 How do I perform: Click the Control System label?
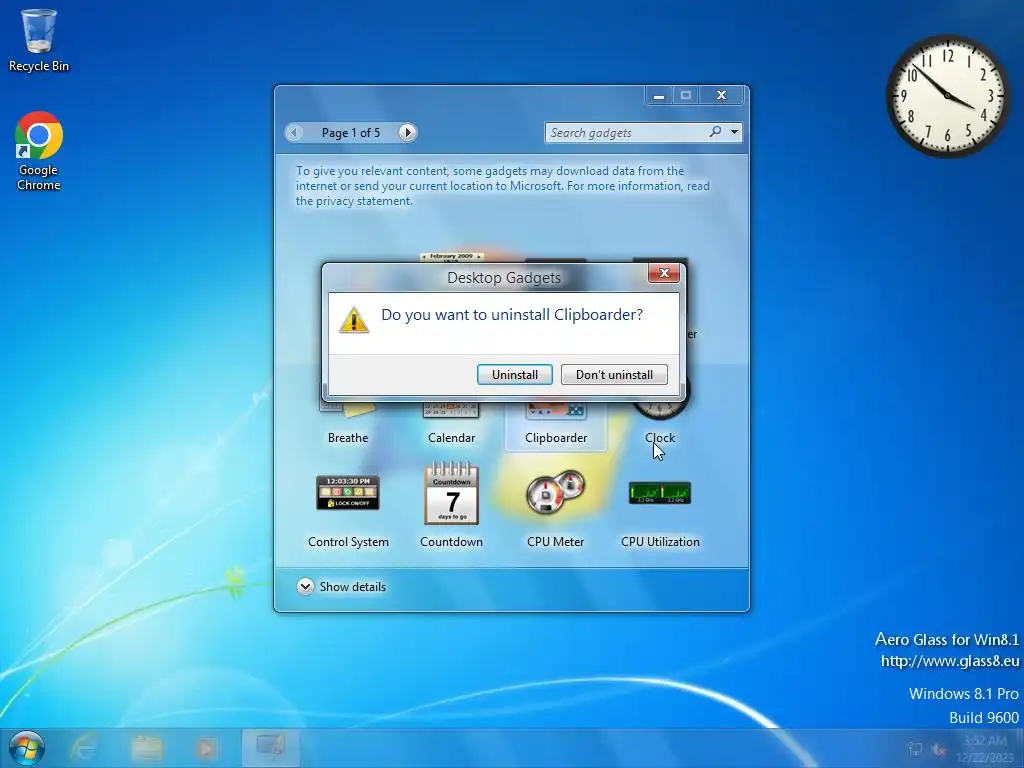coord(348,542)
